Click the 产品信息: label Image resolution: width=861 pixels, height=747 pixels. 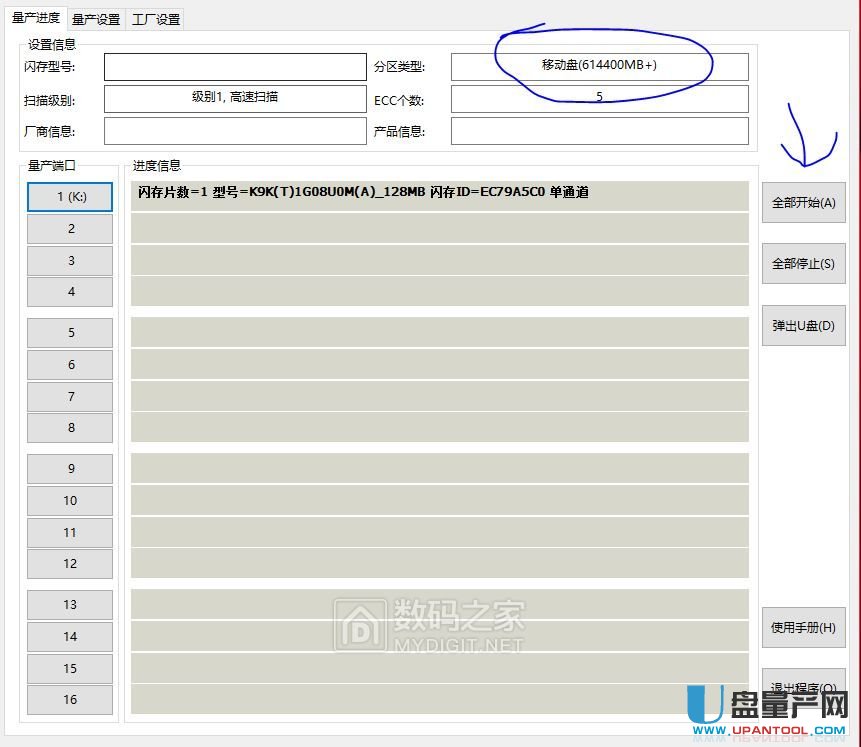[x=399, y=132]
